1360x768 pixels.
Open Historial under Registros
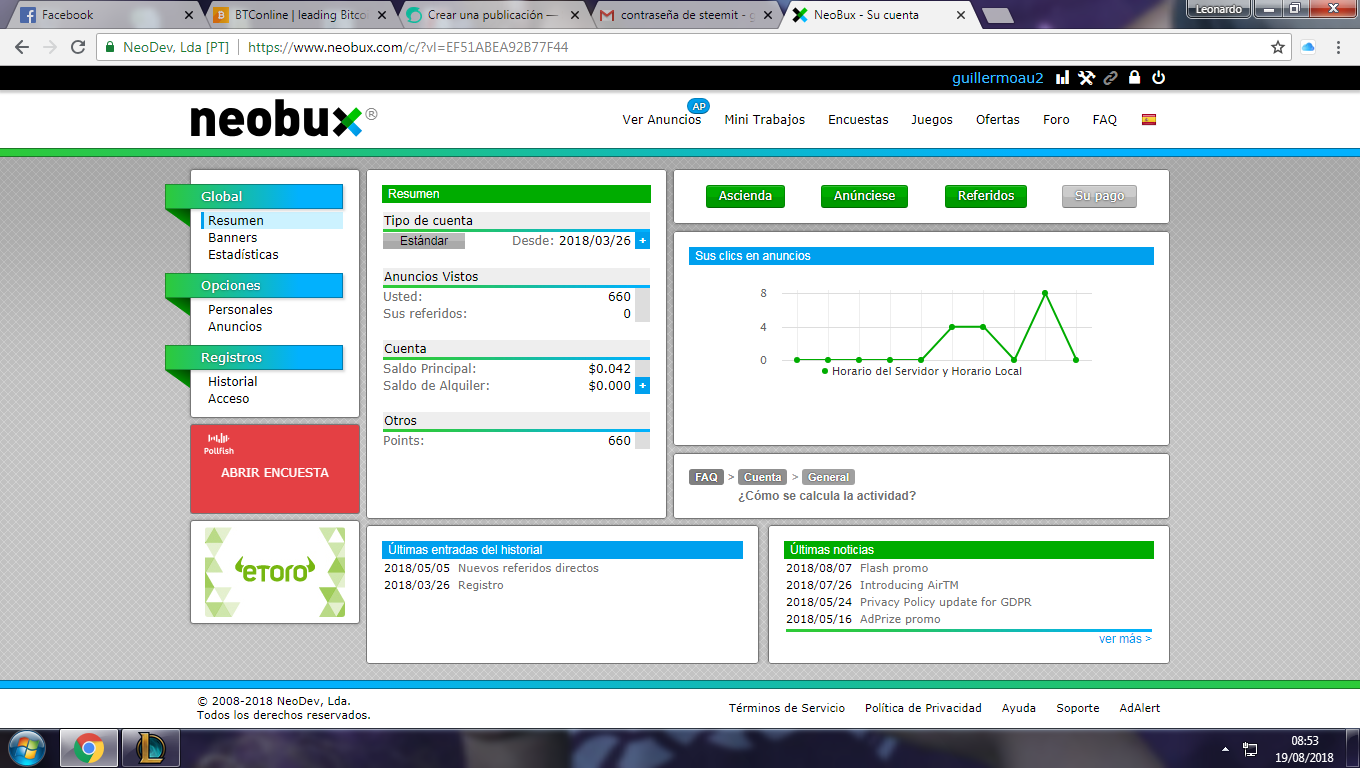(233, 382)
